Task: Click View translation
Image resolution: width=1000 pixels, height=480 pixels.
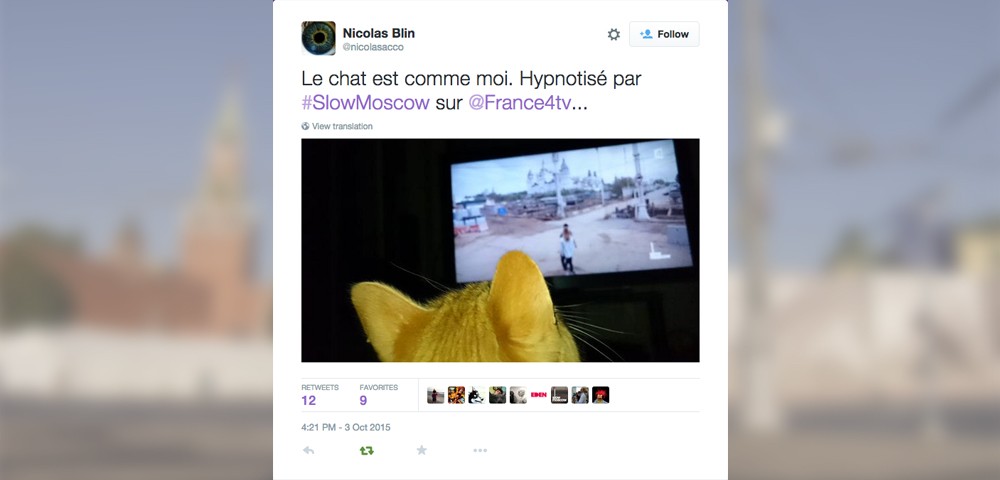Action: [342, 126]
